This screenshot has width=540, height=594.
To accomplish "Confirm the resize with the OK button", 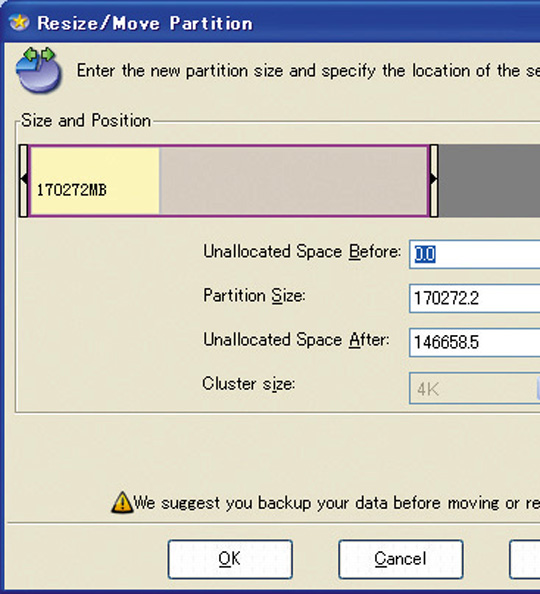I will (x=230, y=559).
